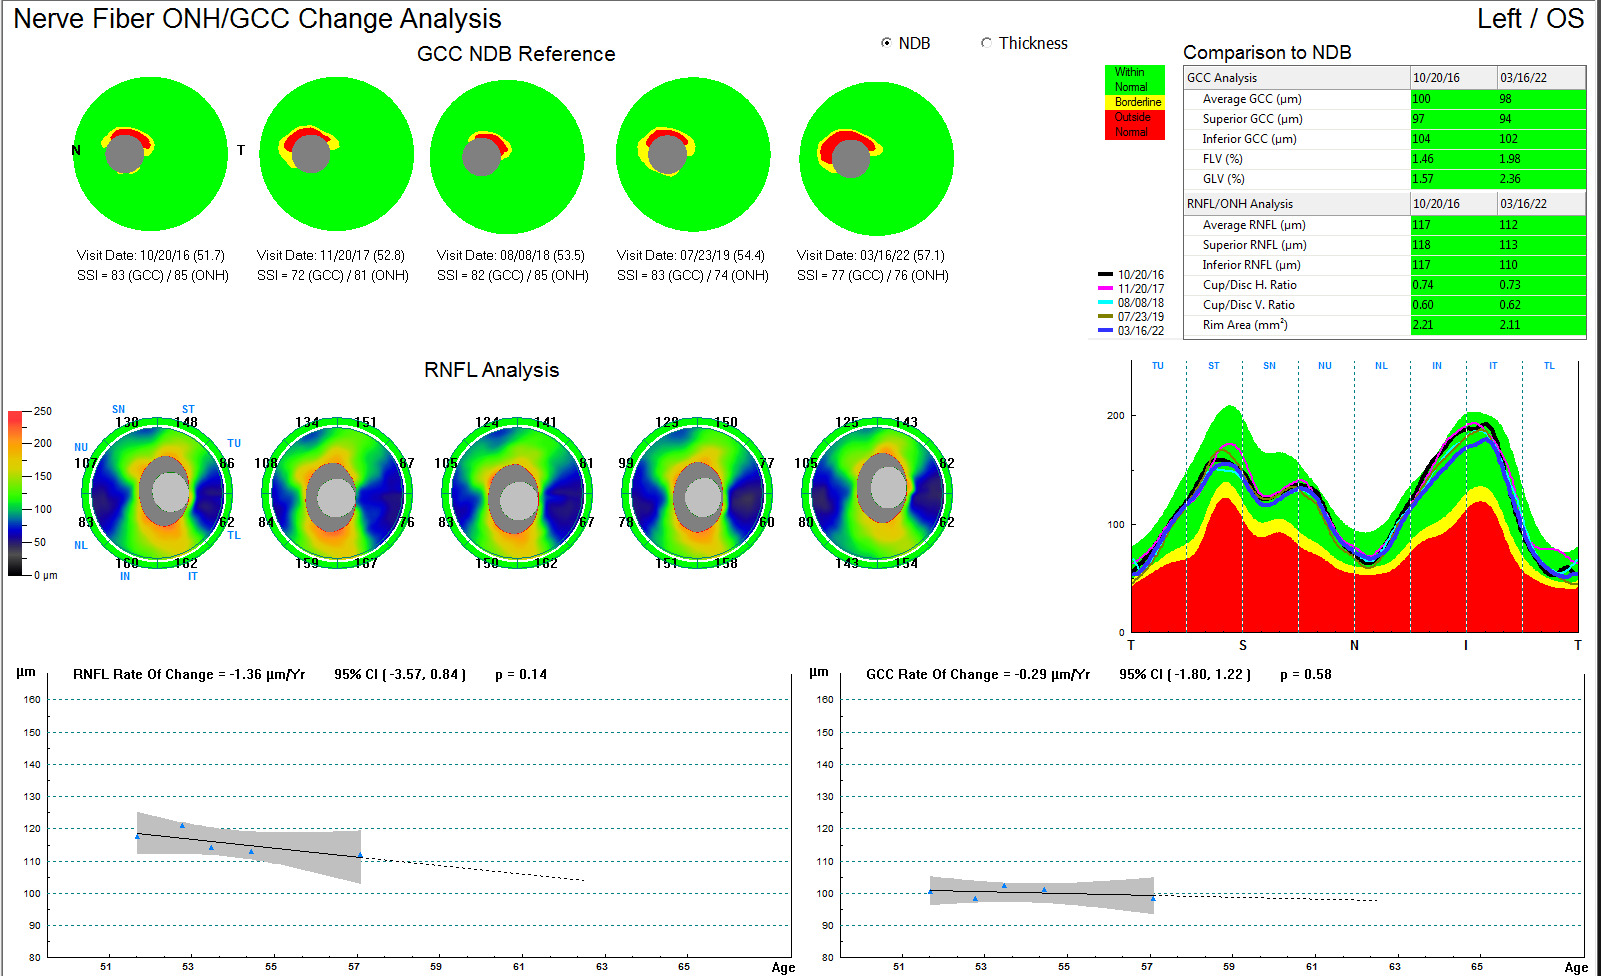This screenshot has height=976, width=1601.
Task: Click the Borderline yellow legend swatch
Action: coord(1134,102)
